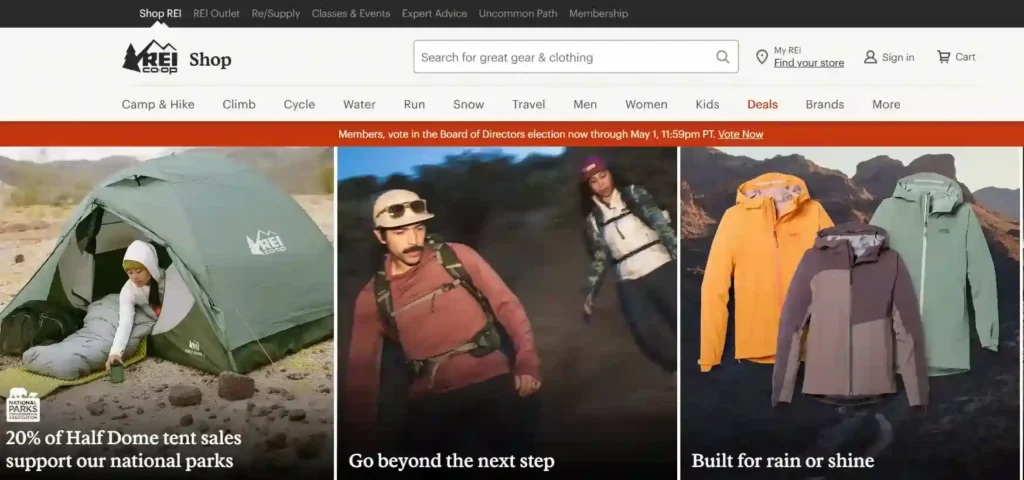
Task: Click the My REI label
Action: coord(788,50)
